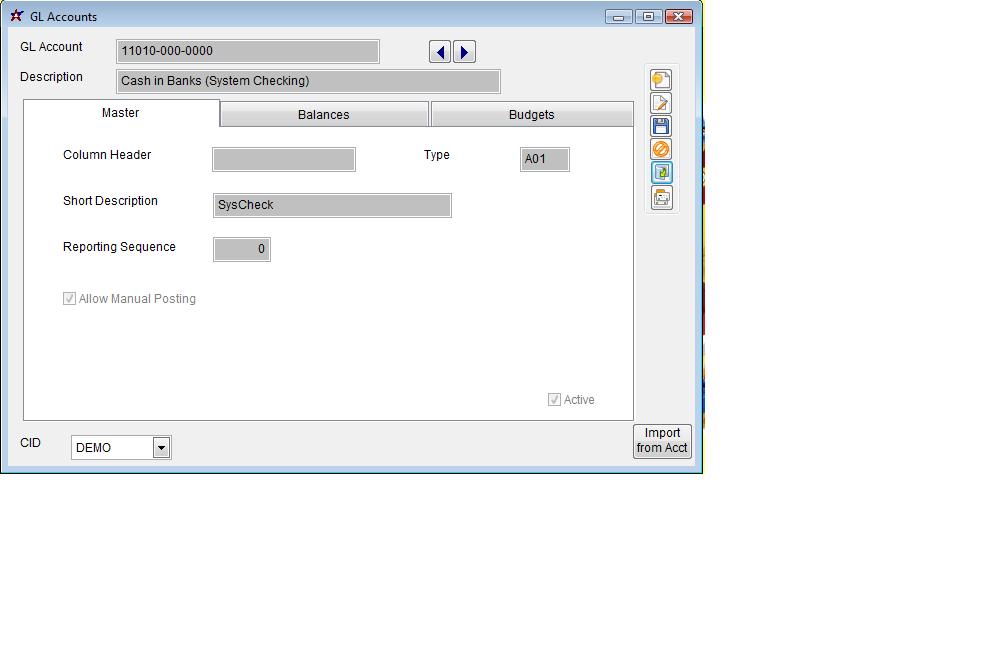
Task: Click the Print icon
Action: click(x=661, y=197)
